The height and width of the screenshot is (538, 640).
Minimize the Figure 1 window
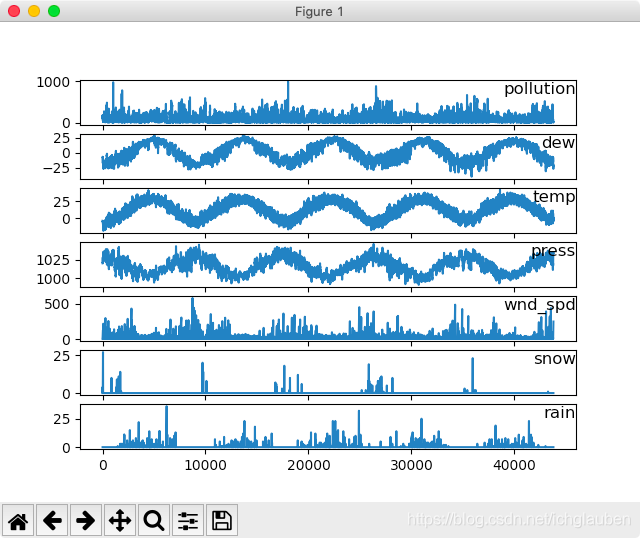click(34, 11)
